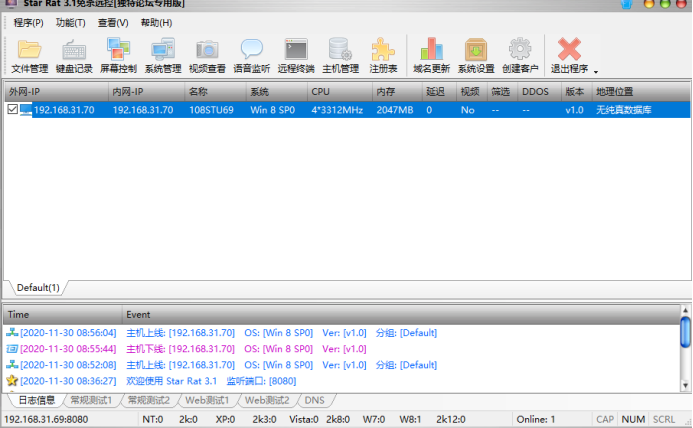The image size is (693, 428).
Task: Switch to the DNS tab
Action: 314,400
